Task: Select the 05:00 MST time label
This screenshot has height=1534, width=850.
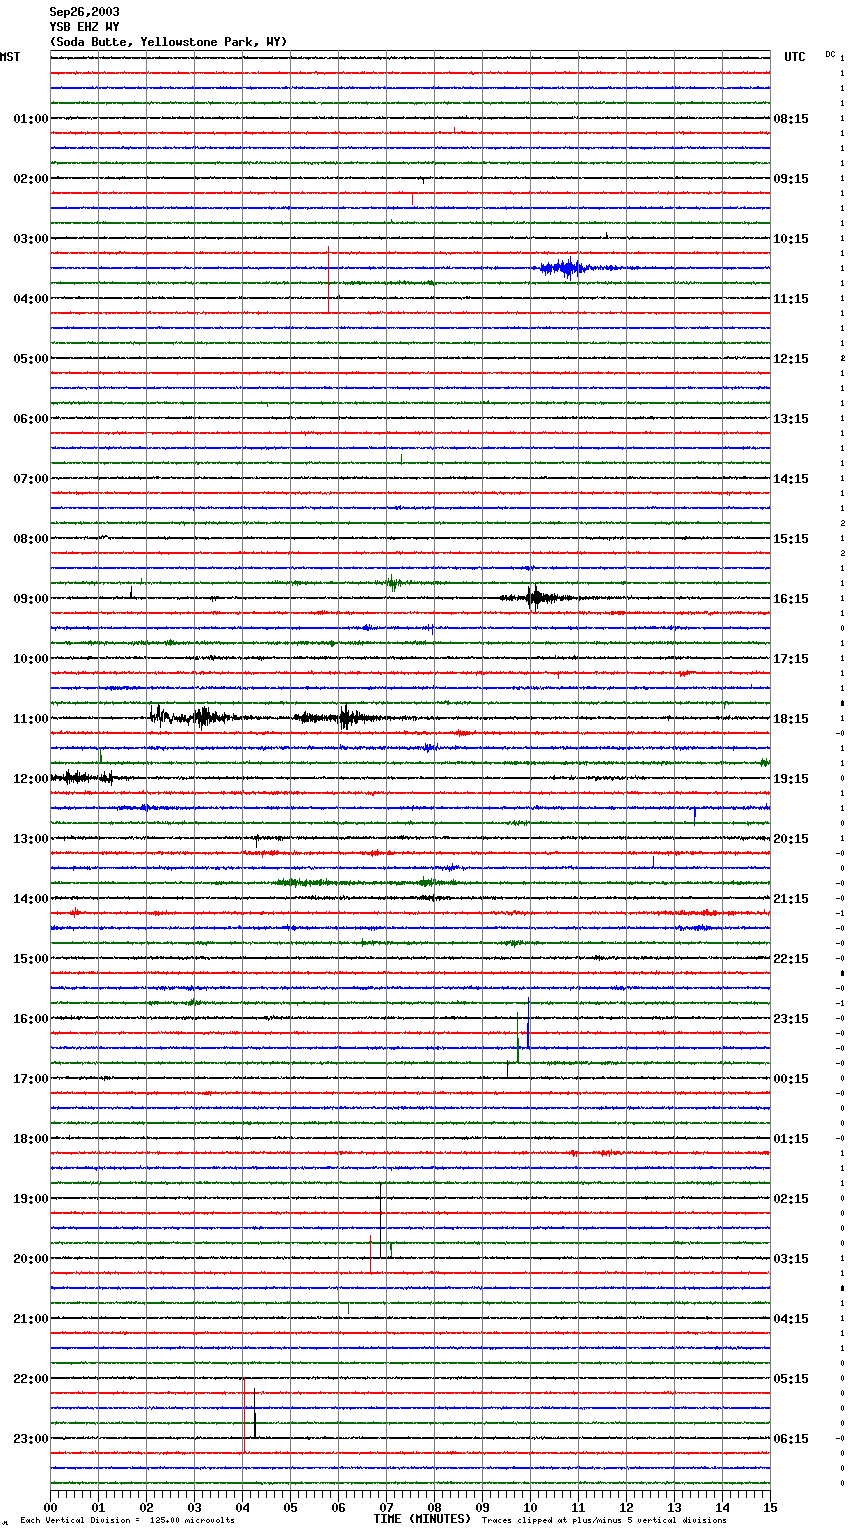Action: (x=31, y=359)
